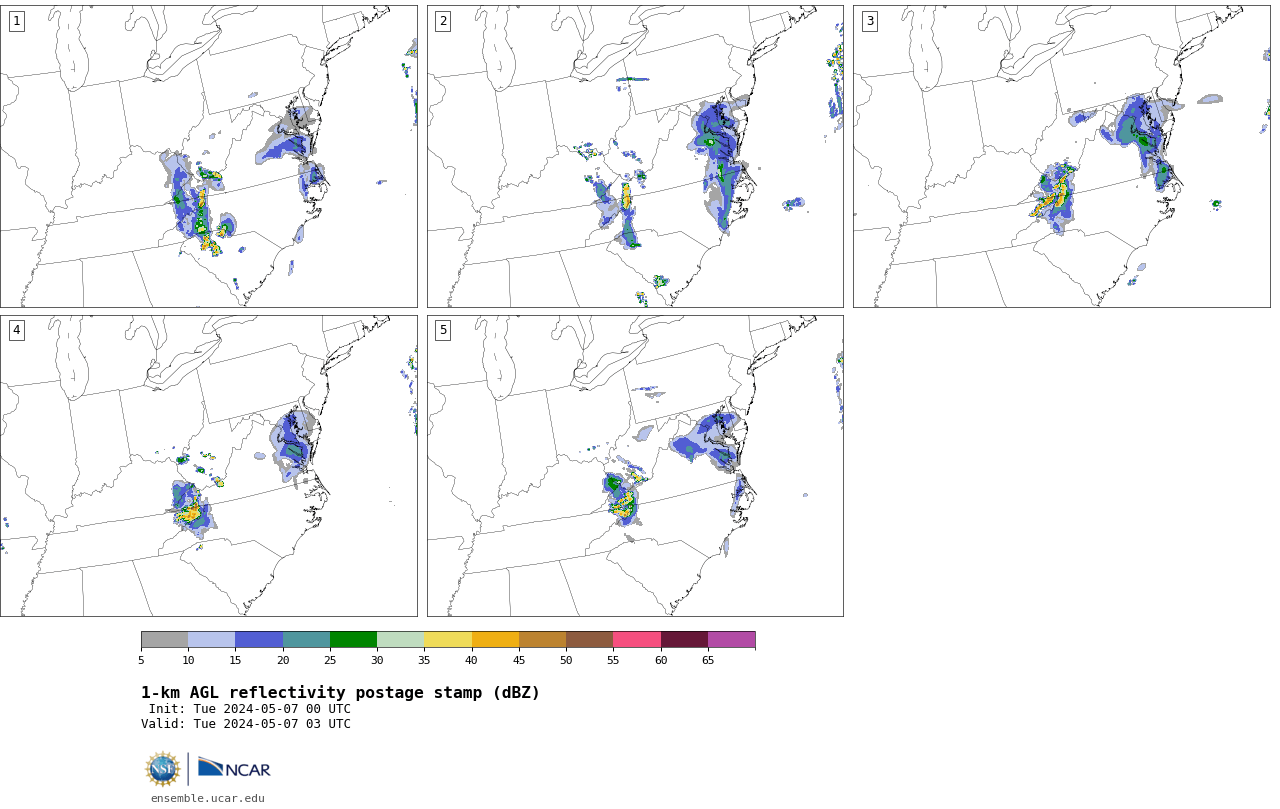Click the colorbar tick label 10
This screenshot has height=809, width=1280.
pos(188,660)
